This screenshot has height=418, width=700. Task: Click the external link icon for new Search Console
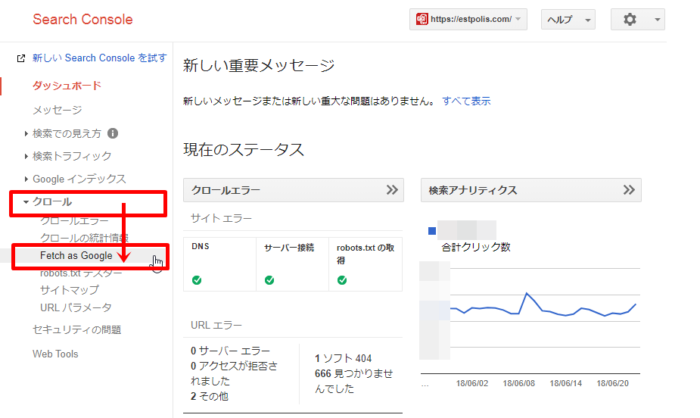click(21, 58)
